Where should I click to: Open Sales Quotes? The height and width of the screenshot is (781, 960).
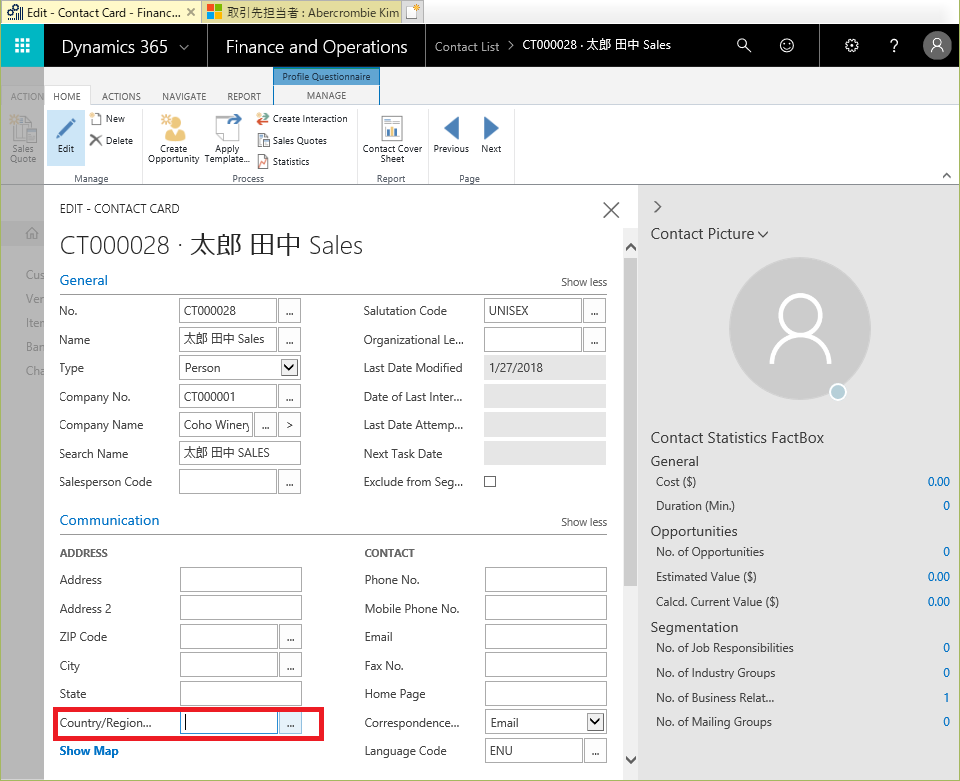click(292, 140)
